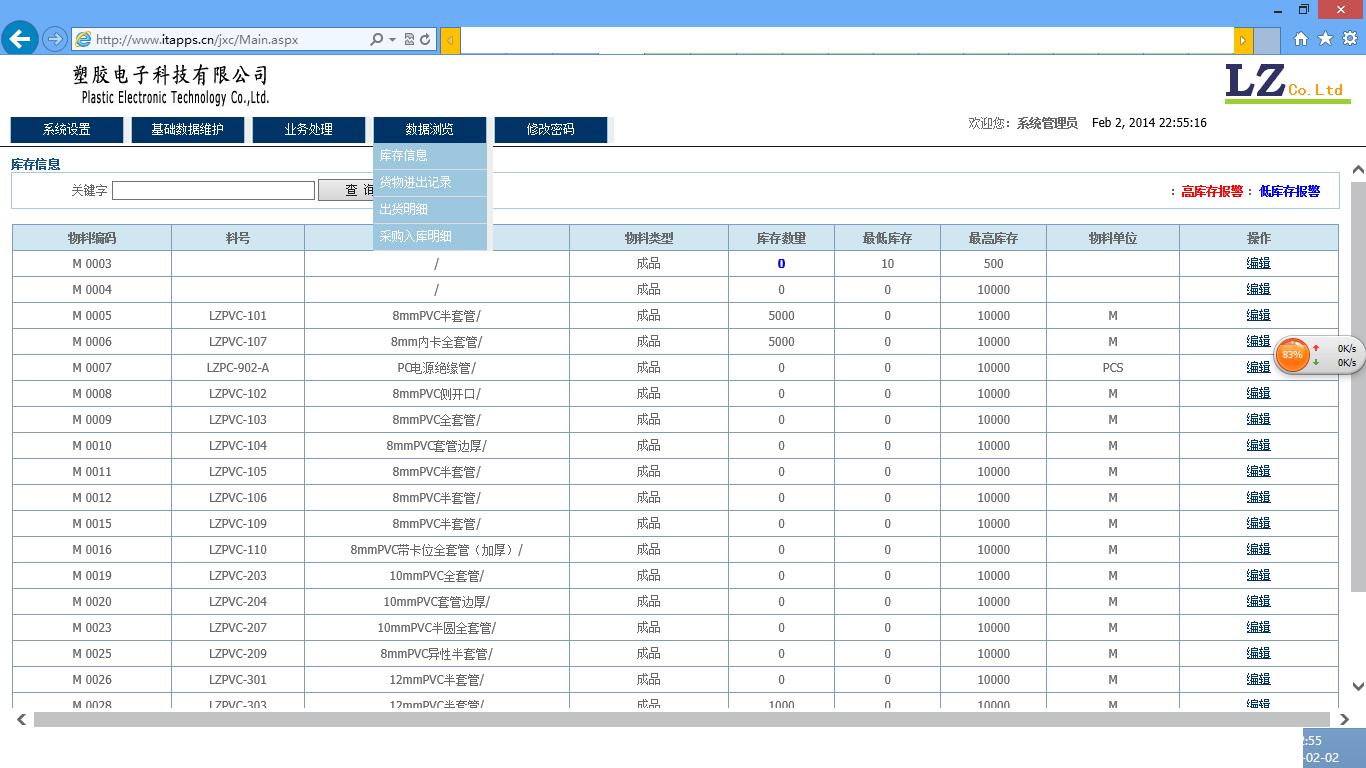Open Favorites via the star icon

1325,39
